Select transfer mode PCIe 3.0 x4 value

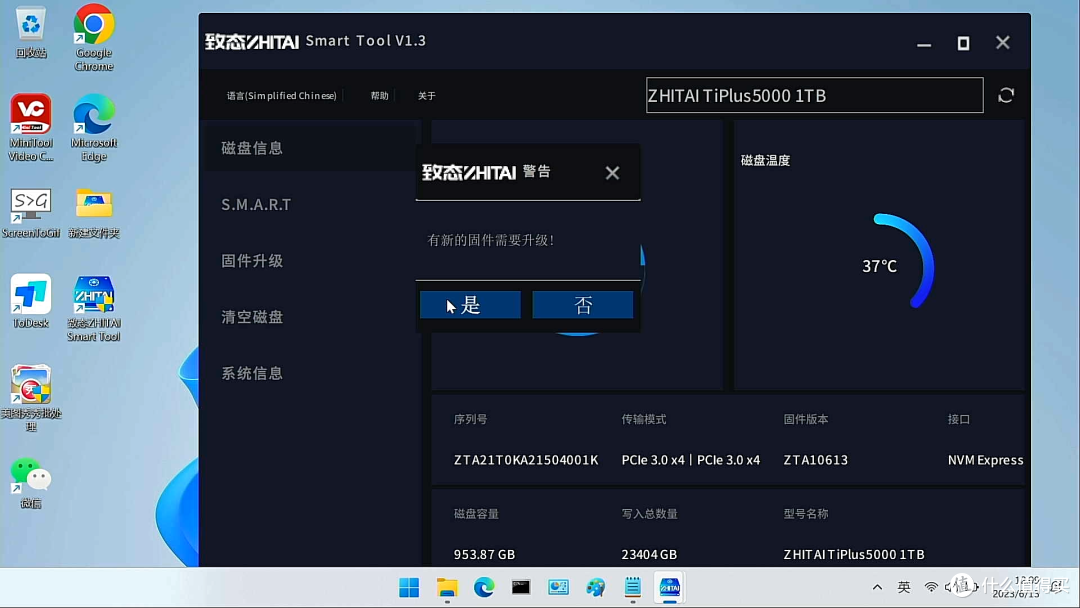(691, 460)
